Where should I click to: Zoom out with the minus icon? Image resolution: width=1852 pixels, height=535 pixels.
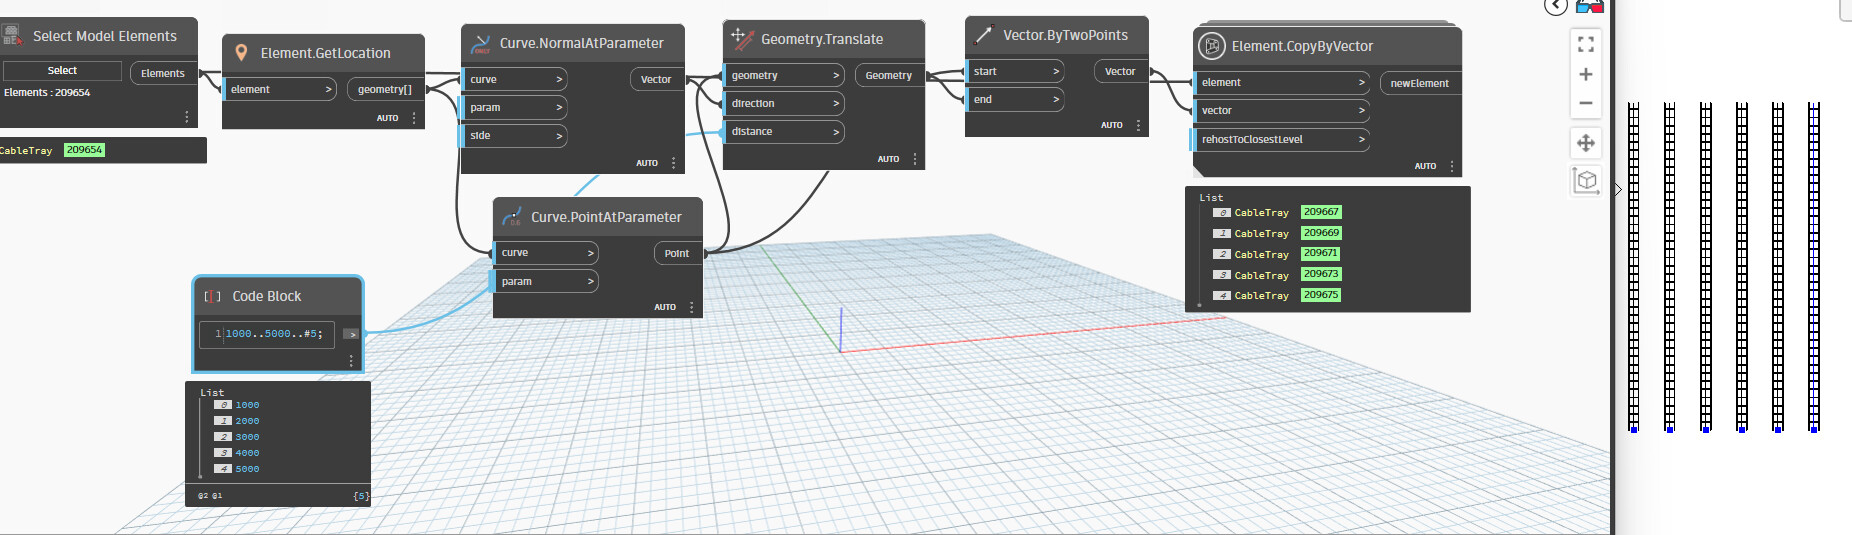coord(1586,103)
